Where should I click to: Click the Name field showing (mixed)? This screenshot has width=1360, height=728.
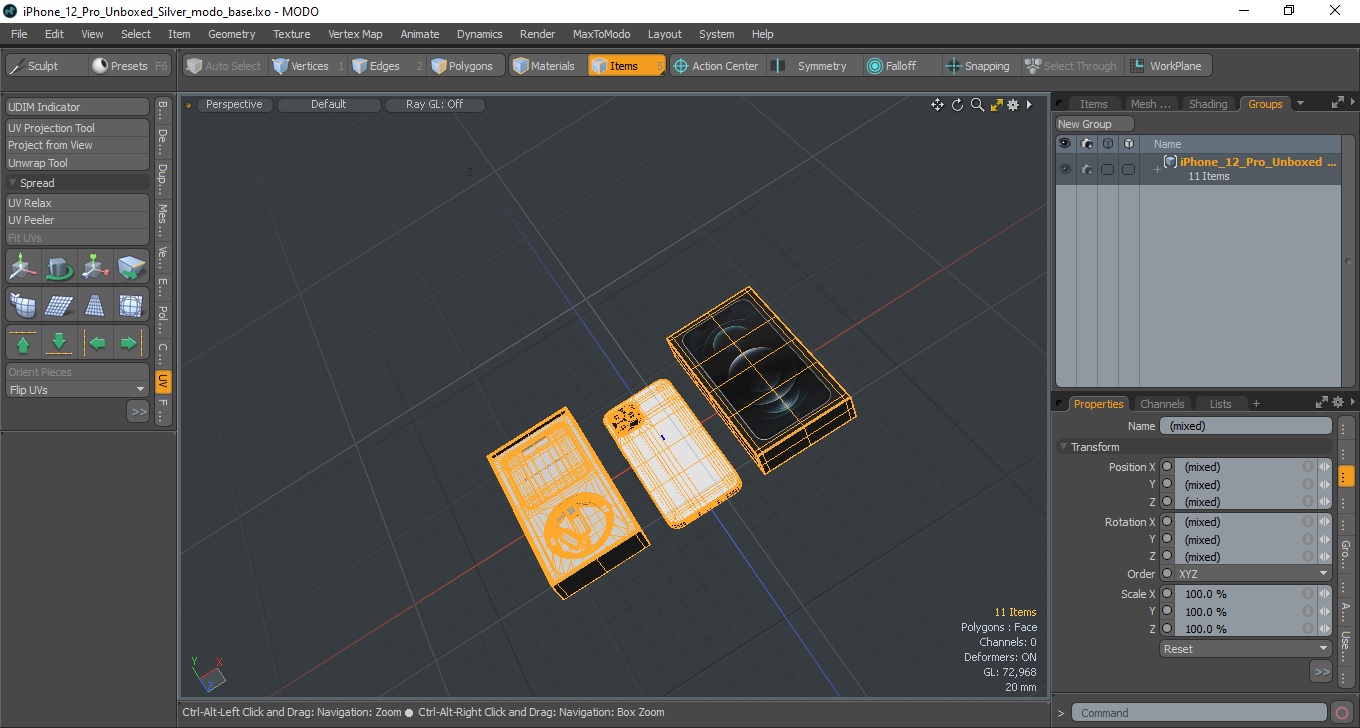1245,426
